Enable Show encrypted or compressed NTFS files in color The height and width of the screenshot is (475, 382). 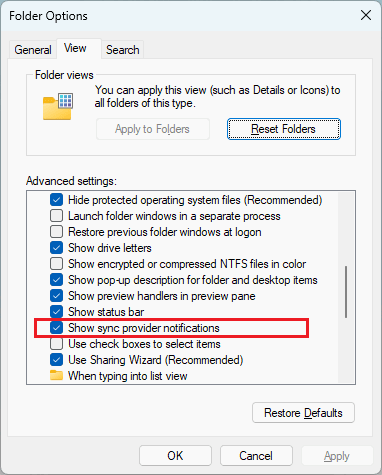point(56,264)
